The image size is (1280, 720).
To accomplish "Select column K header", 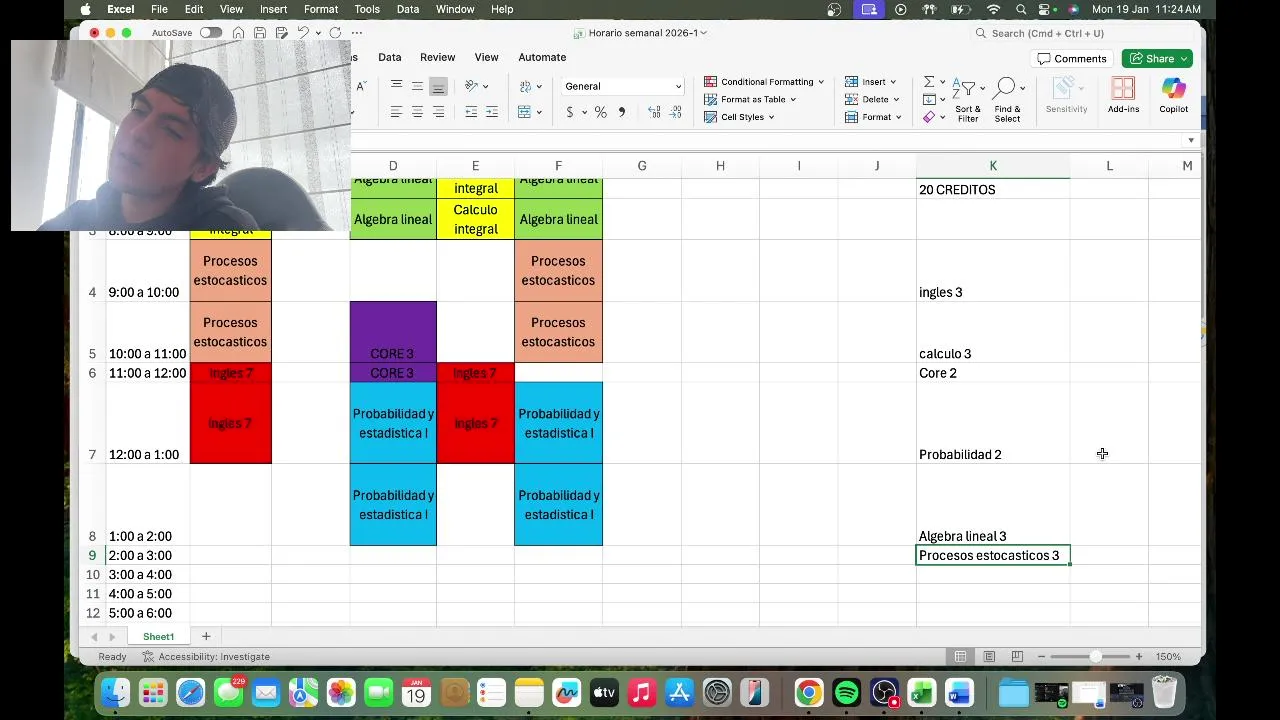I will pos(993,166).
